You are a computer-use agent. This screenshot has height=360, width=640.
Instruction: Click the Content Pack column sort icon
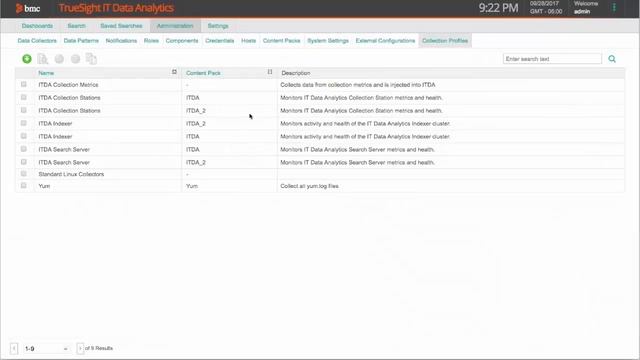pos(270,72)
